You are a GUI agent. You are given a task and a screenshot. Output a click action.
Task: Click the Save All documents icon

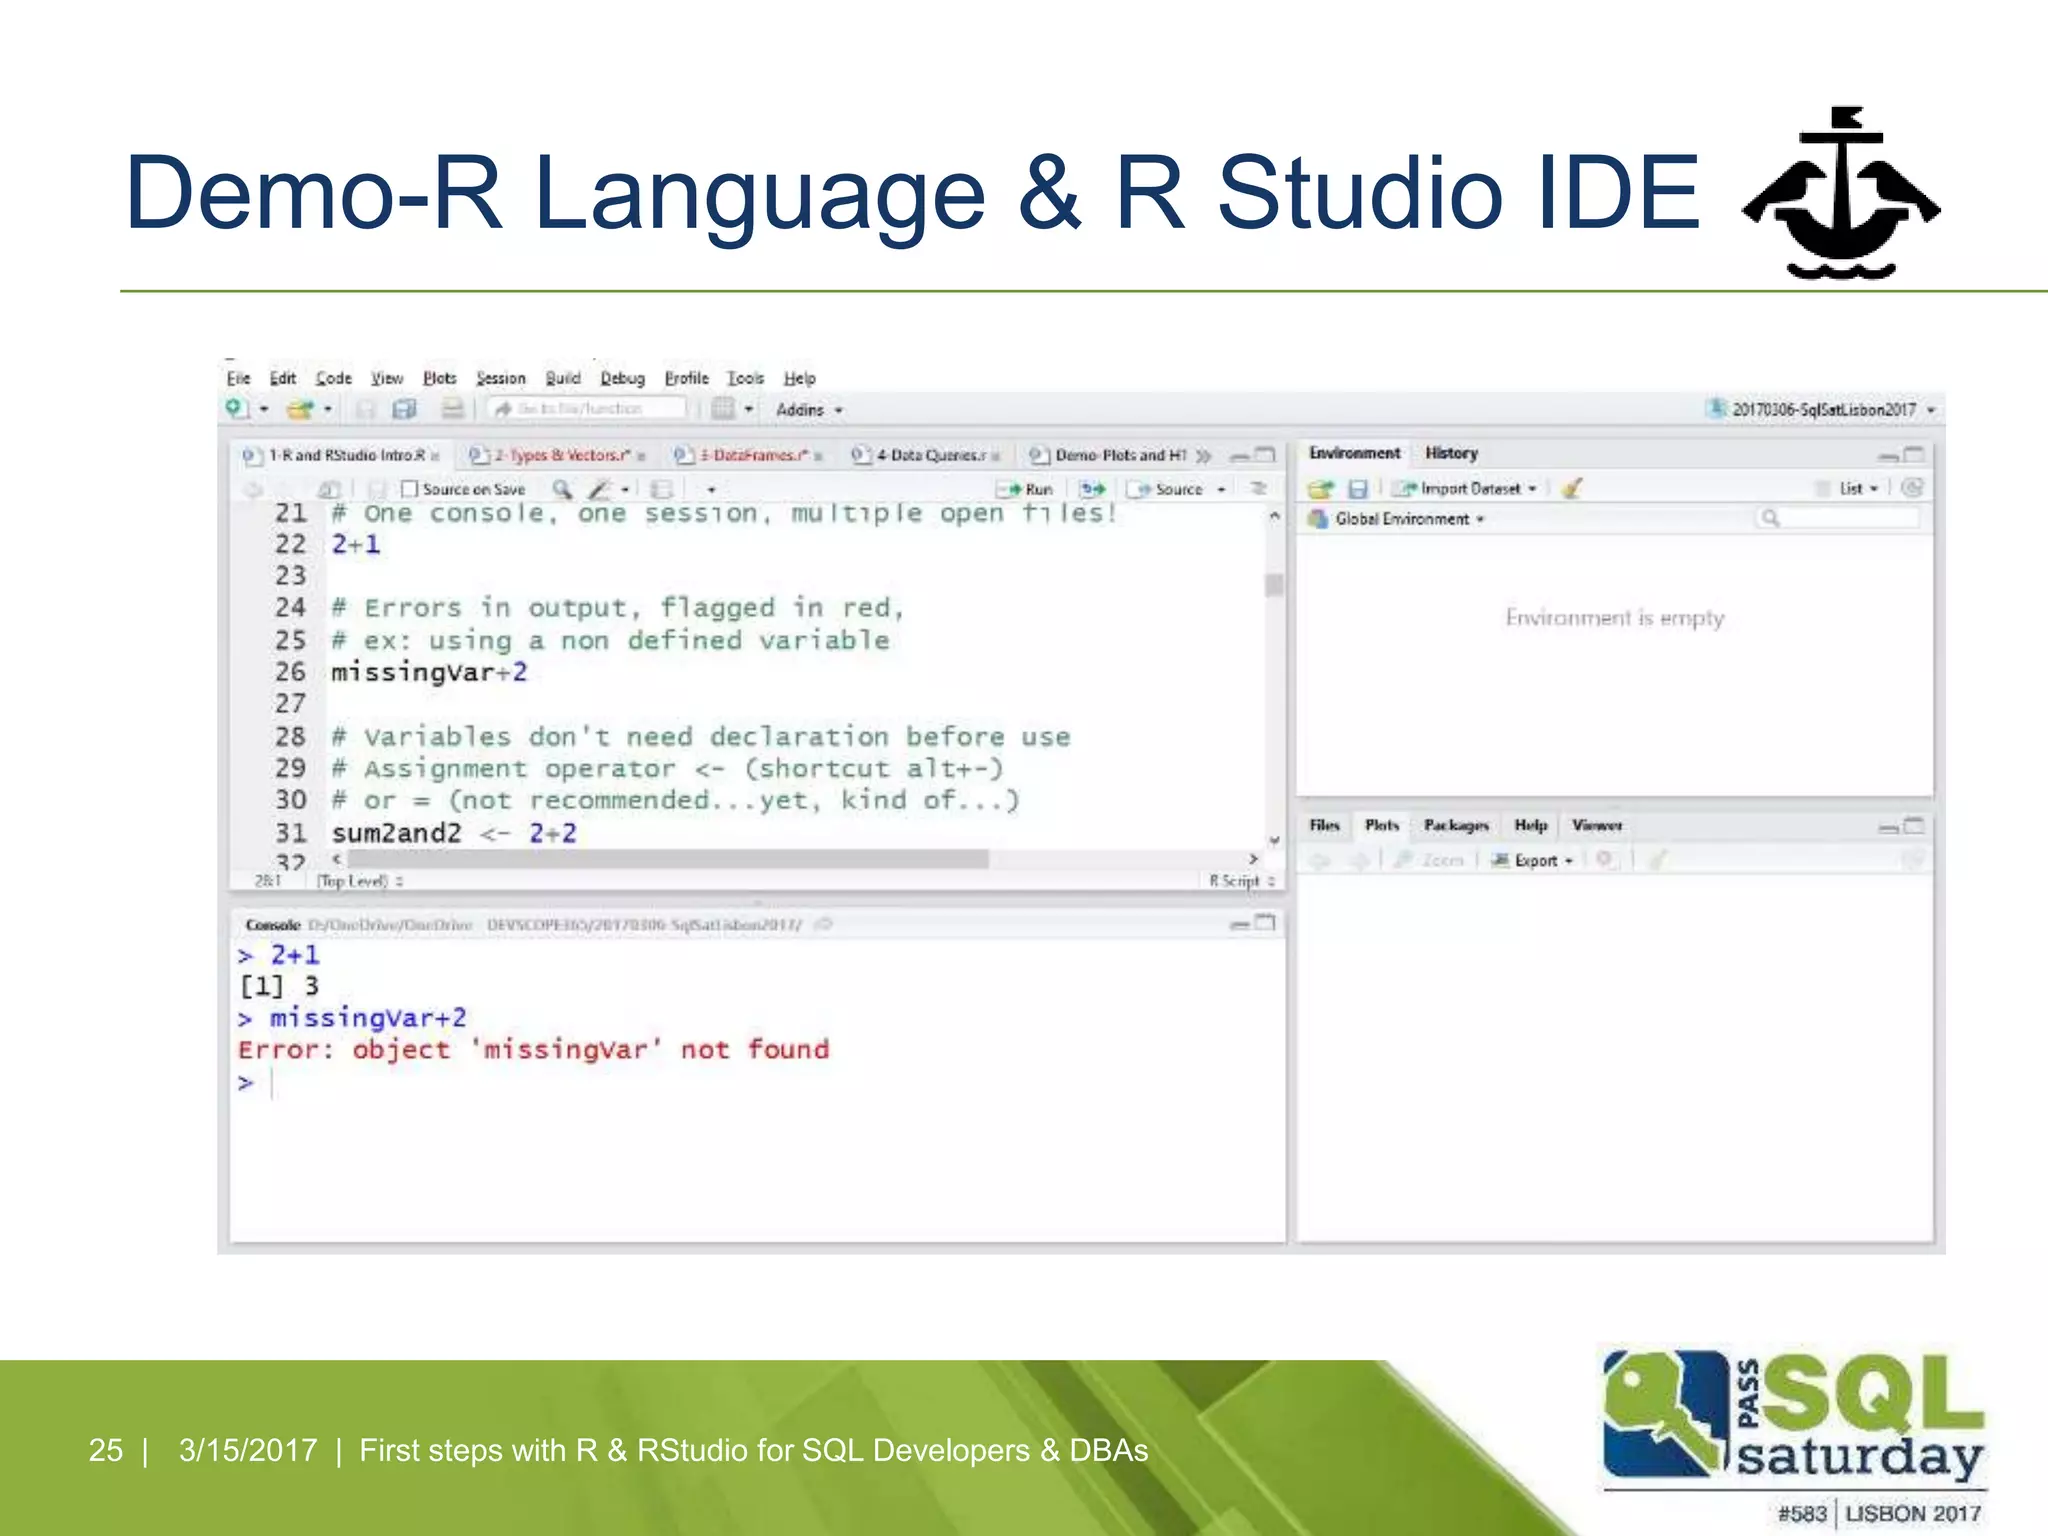404,409
